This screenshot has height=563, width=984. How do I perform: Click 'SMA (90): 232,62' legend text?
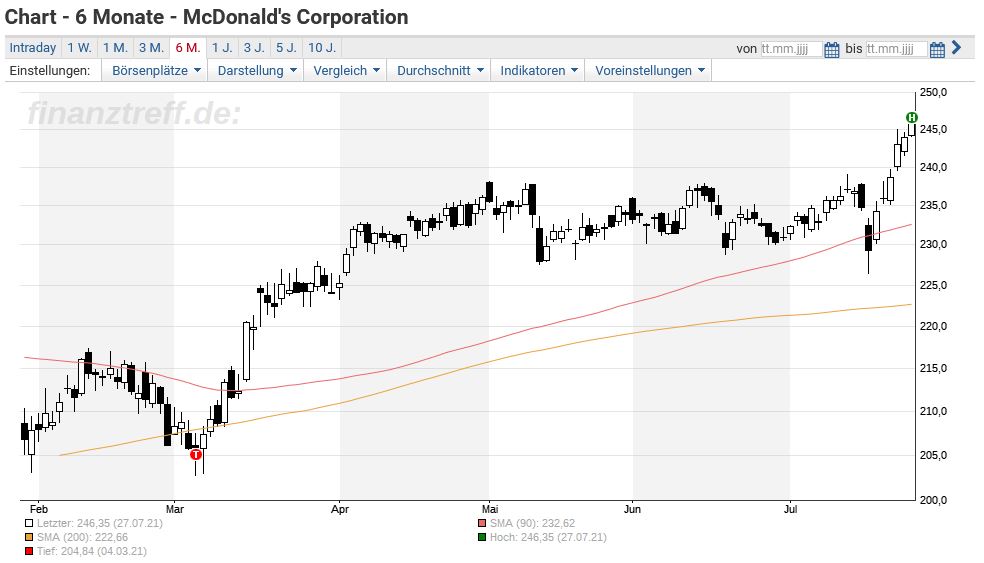[532, 523]
